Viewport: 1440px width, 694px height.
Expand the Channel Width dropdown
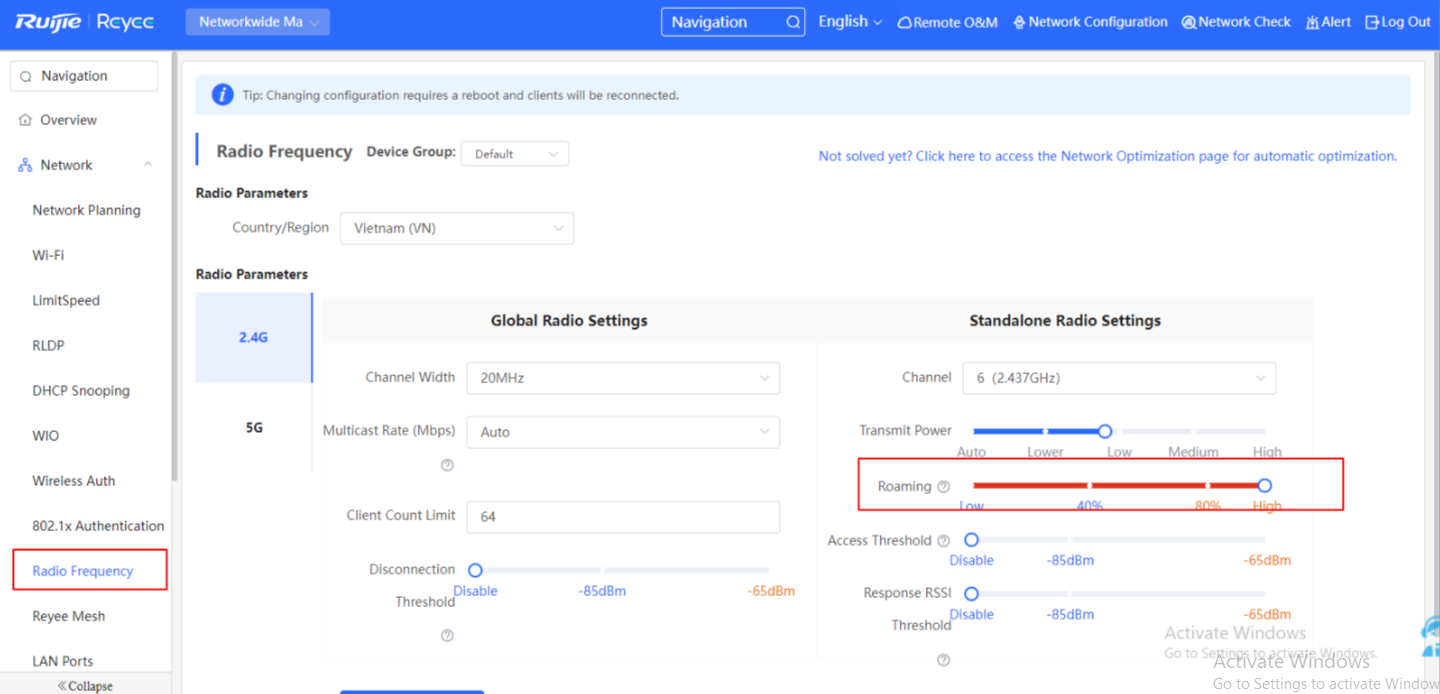pos(622,378)
